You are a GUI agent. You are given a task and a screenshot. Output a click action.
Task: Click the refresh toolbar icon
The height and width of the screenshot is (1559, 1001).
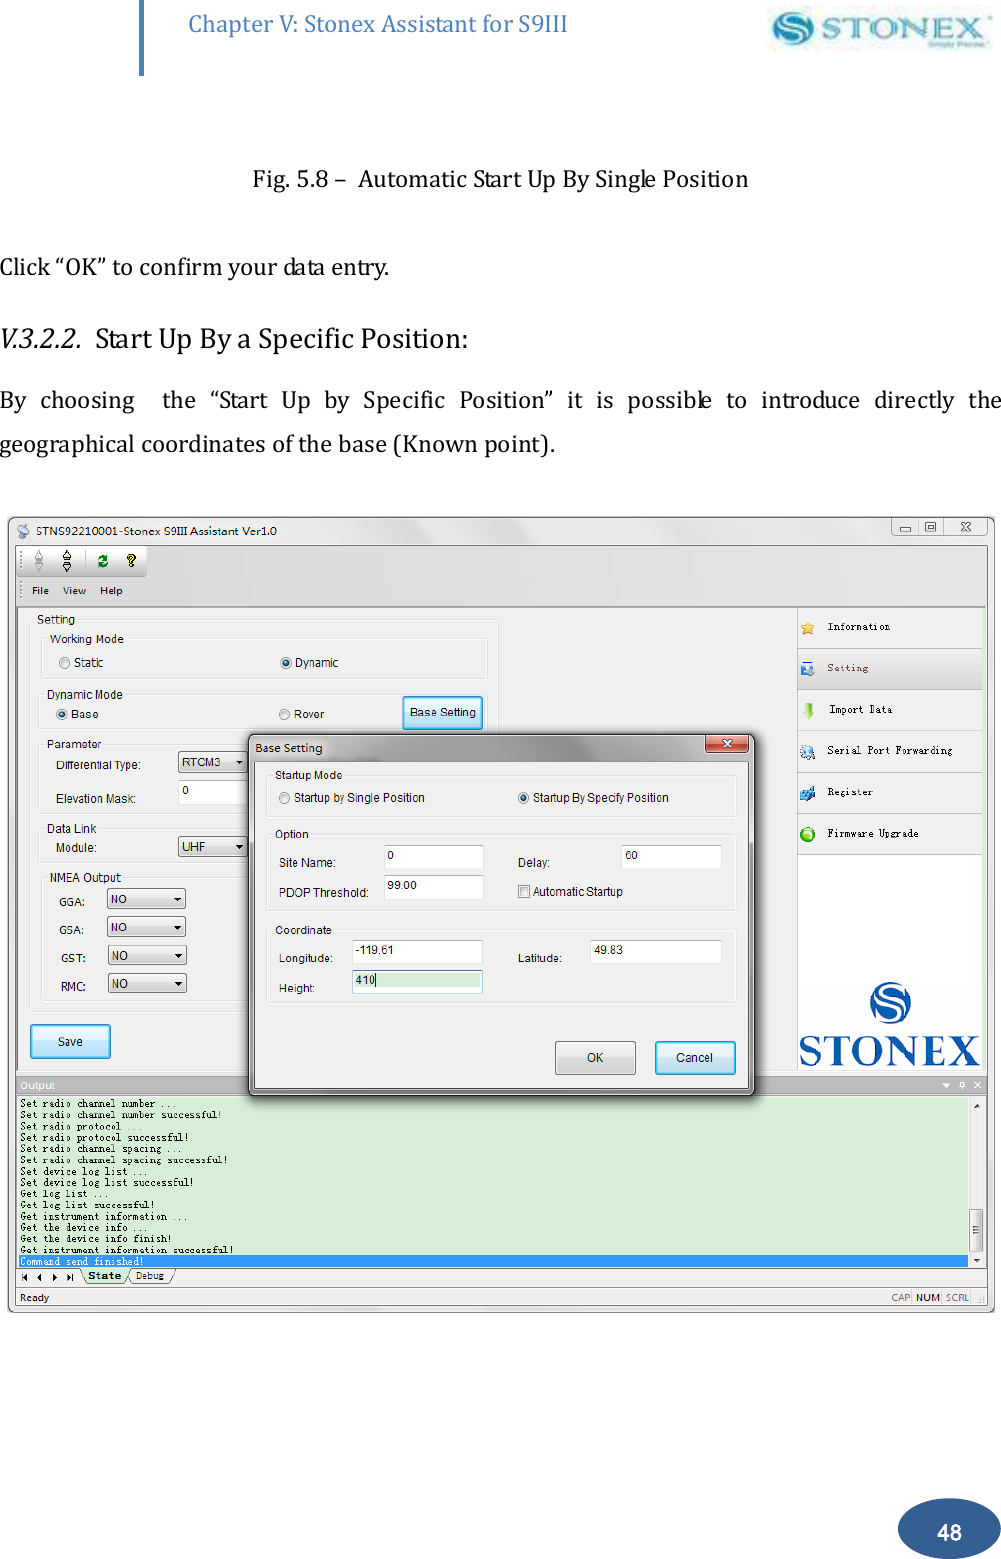(101, 561)
